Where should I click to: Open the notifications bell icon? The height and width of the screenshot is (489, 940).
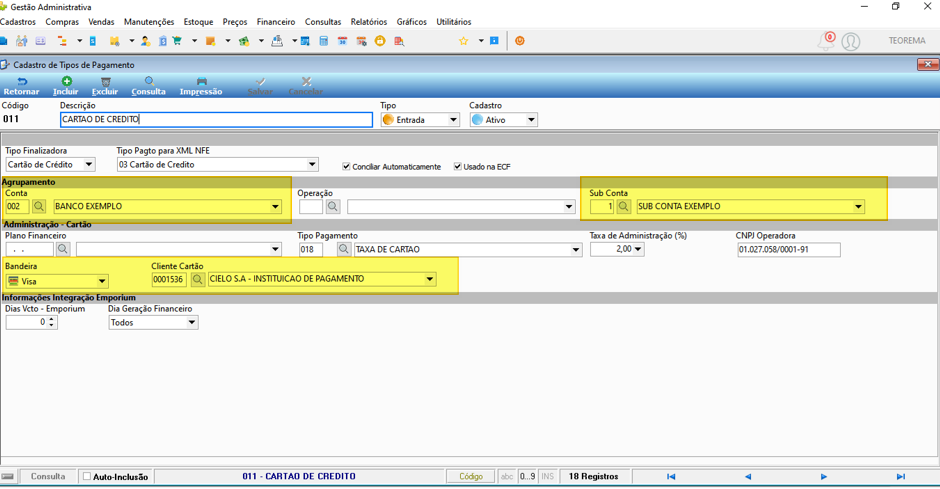pyautogui.click(x=826, y=41)
